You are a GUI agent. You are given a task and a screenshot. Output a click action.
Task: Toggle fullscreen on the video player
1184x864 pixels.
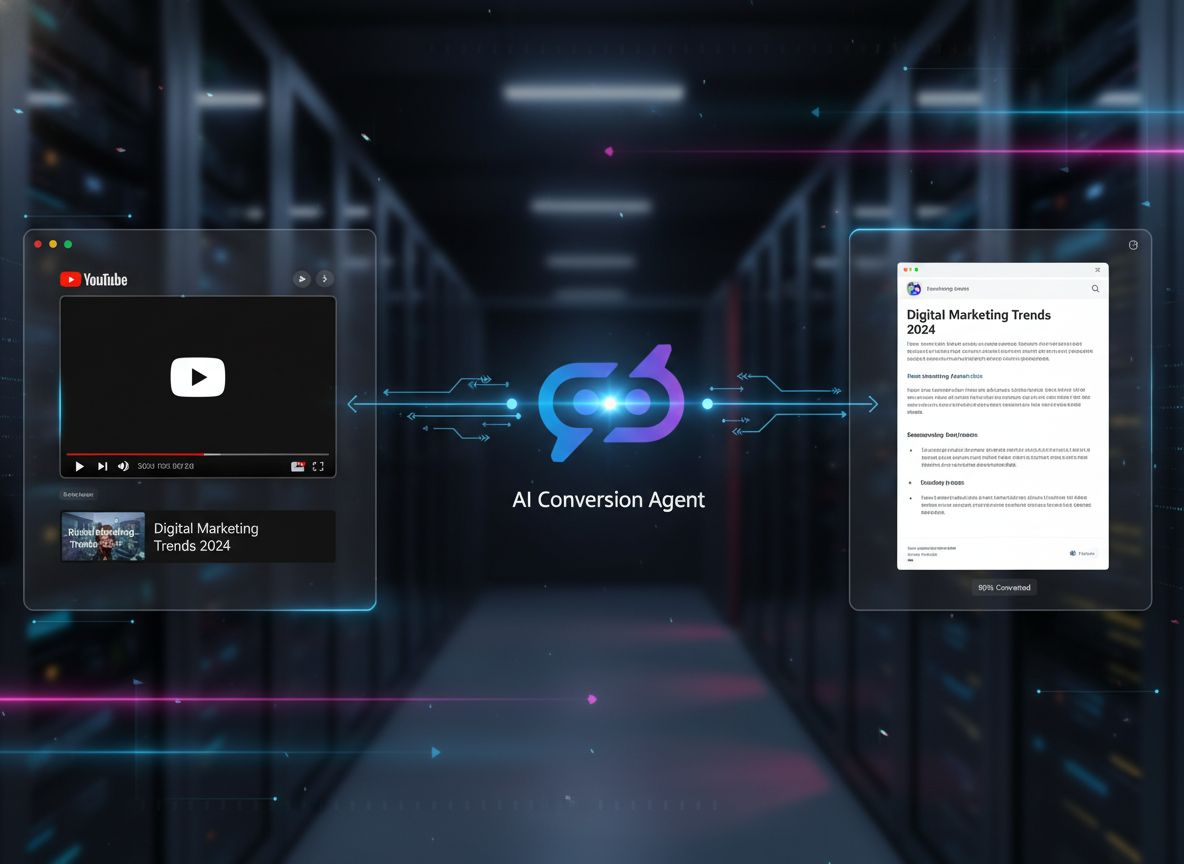click(x=319, y=466)
